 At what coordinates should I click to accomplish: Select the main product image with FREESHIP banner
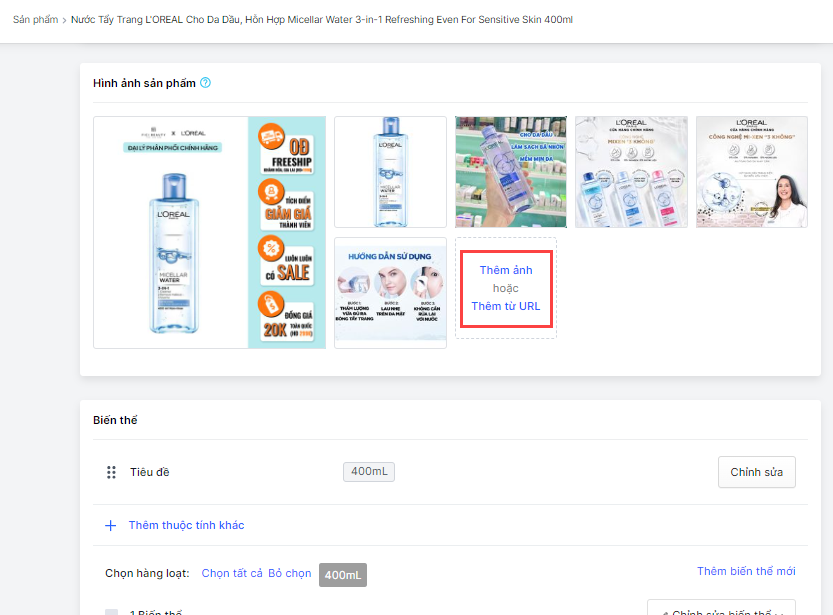[209, 233]
